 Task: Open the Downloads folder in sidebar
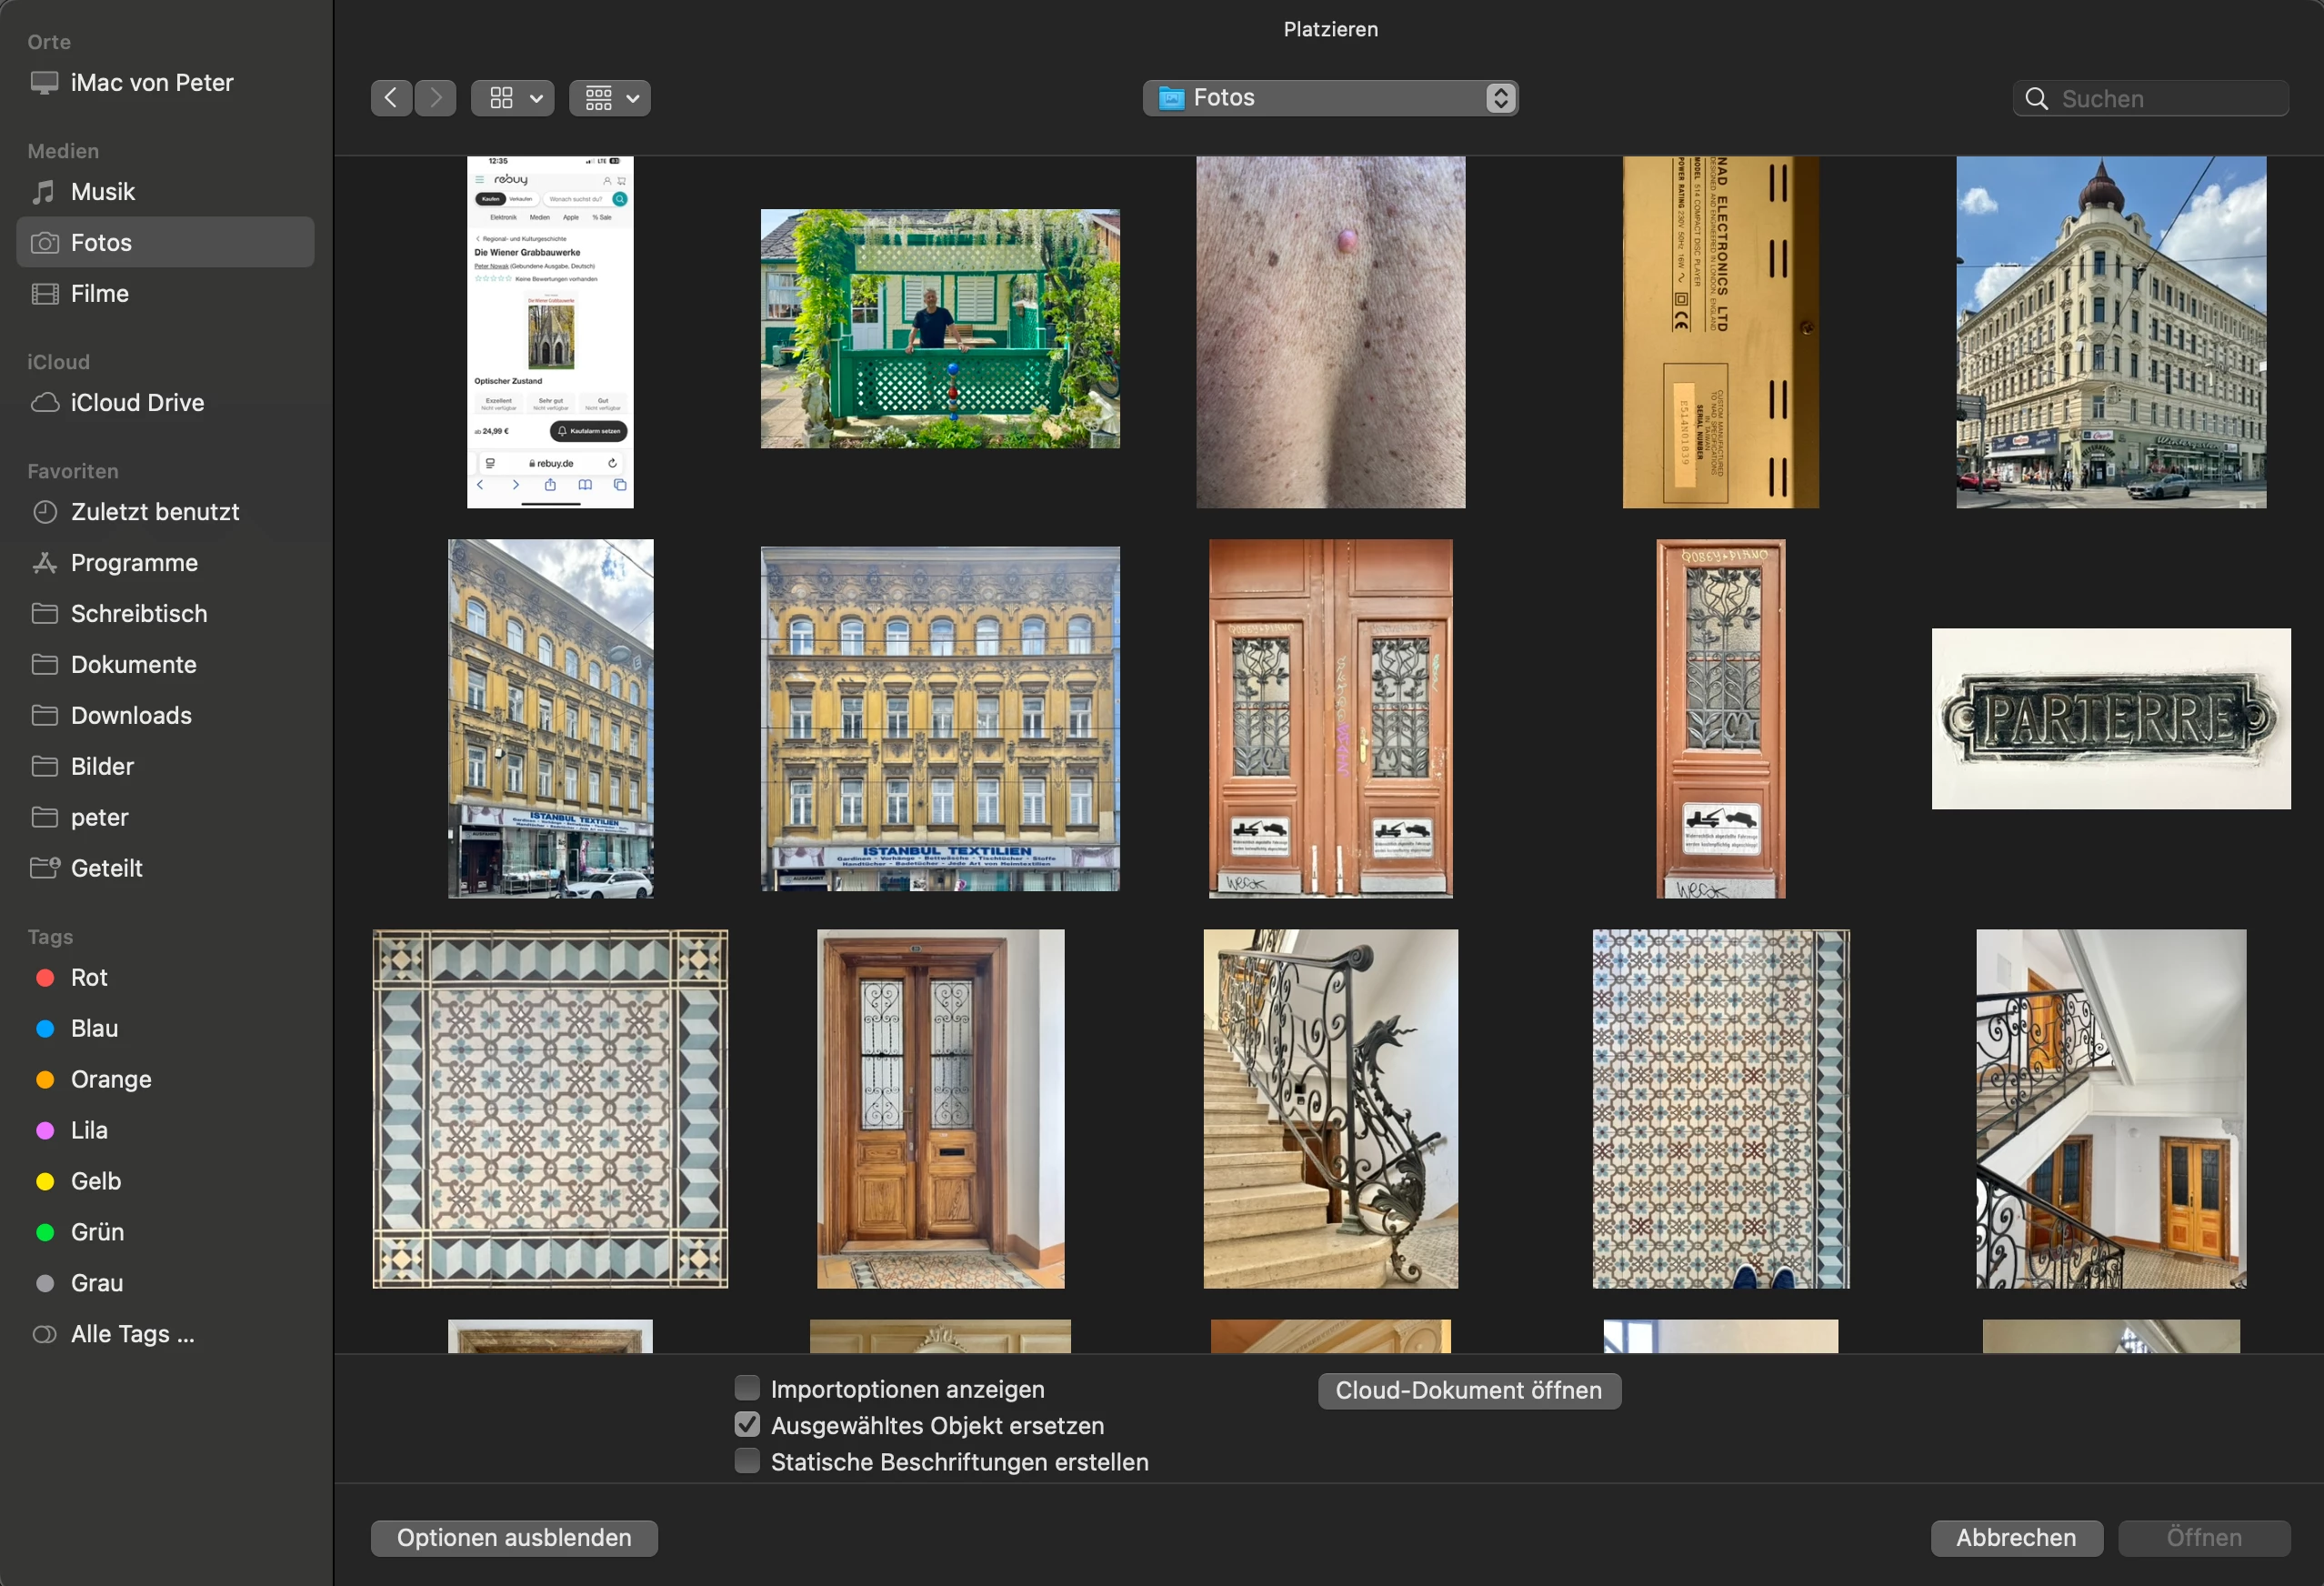tap(131, 716)
